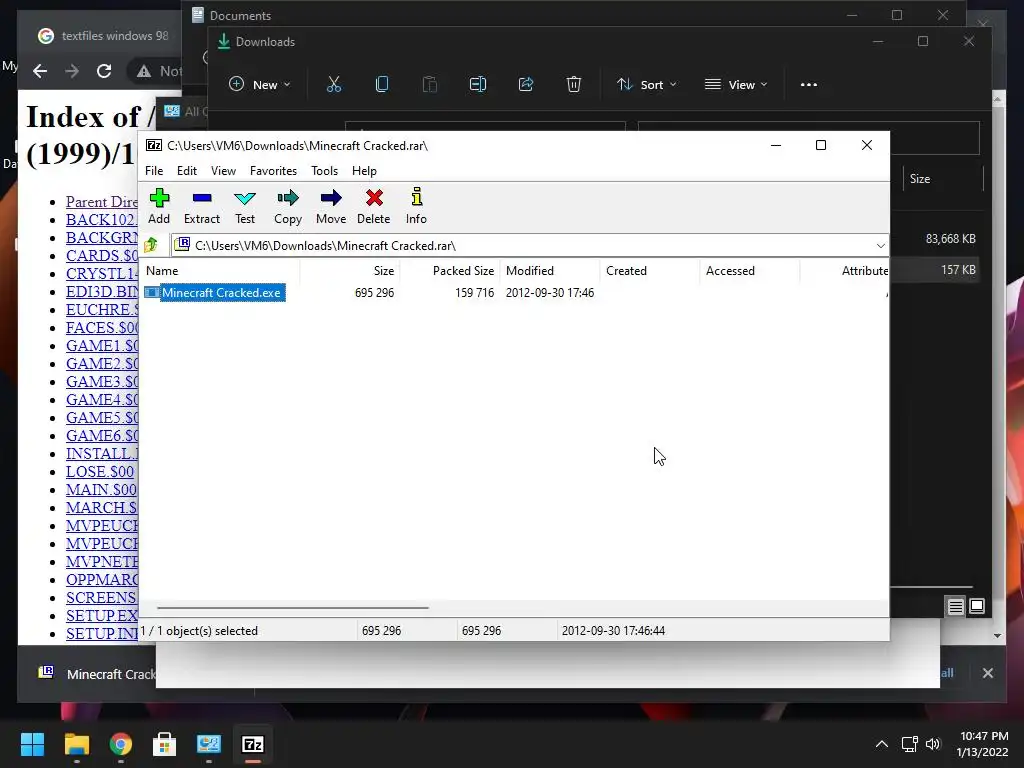Open Microsoft Store from taskbar

click(x=165, y=744)
